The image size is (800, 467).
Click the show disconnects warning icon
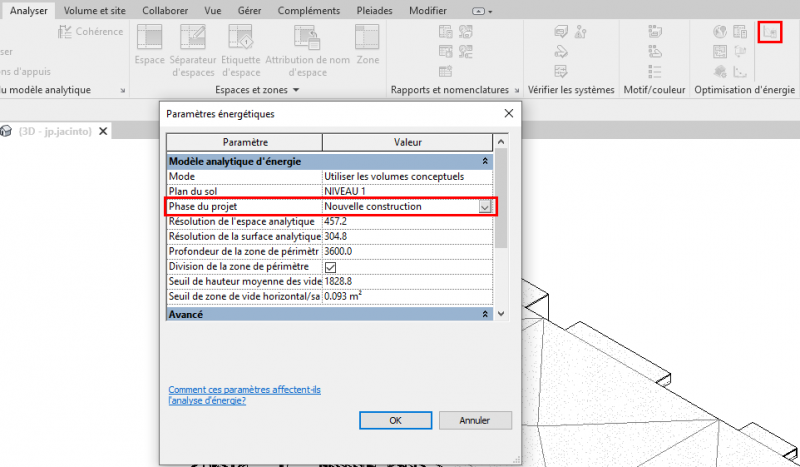tap(581, 32)
